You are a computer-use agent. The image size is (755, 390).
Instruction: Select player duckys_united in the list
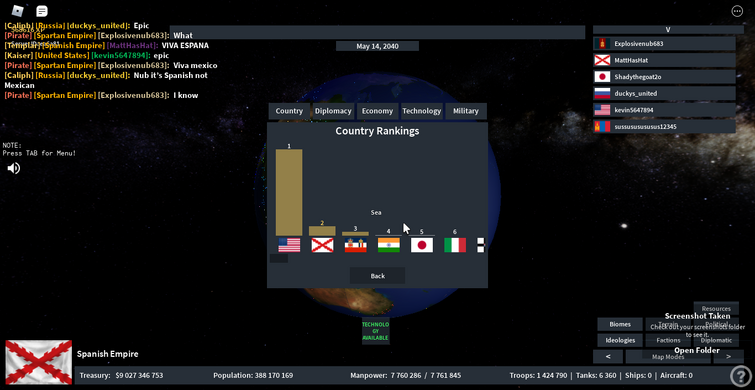[x=664, y=93]
